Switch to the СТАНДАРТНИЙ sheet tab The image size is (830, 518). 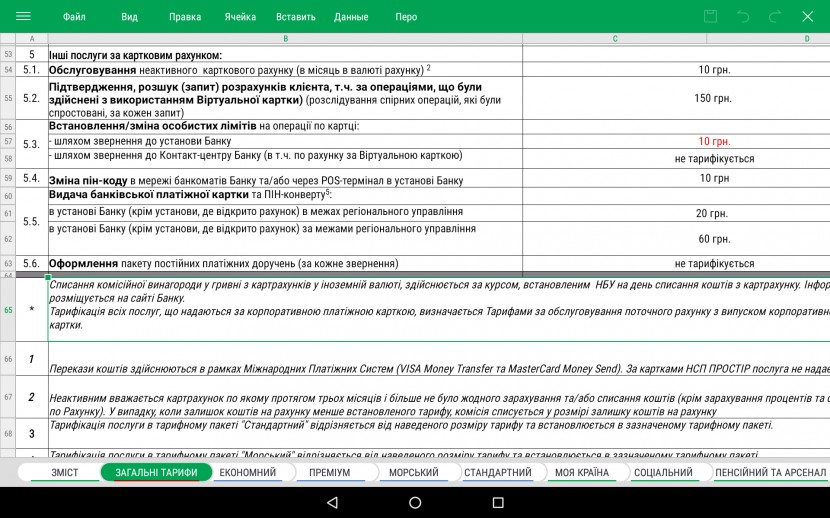(x=498, y=472)
